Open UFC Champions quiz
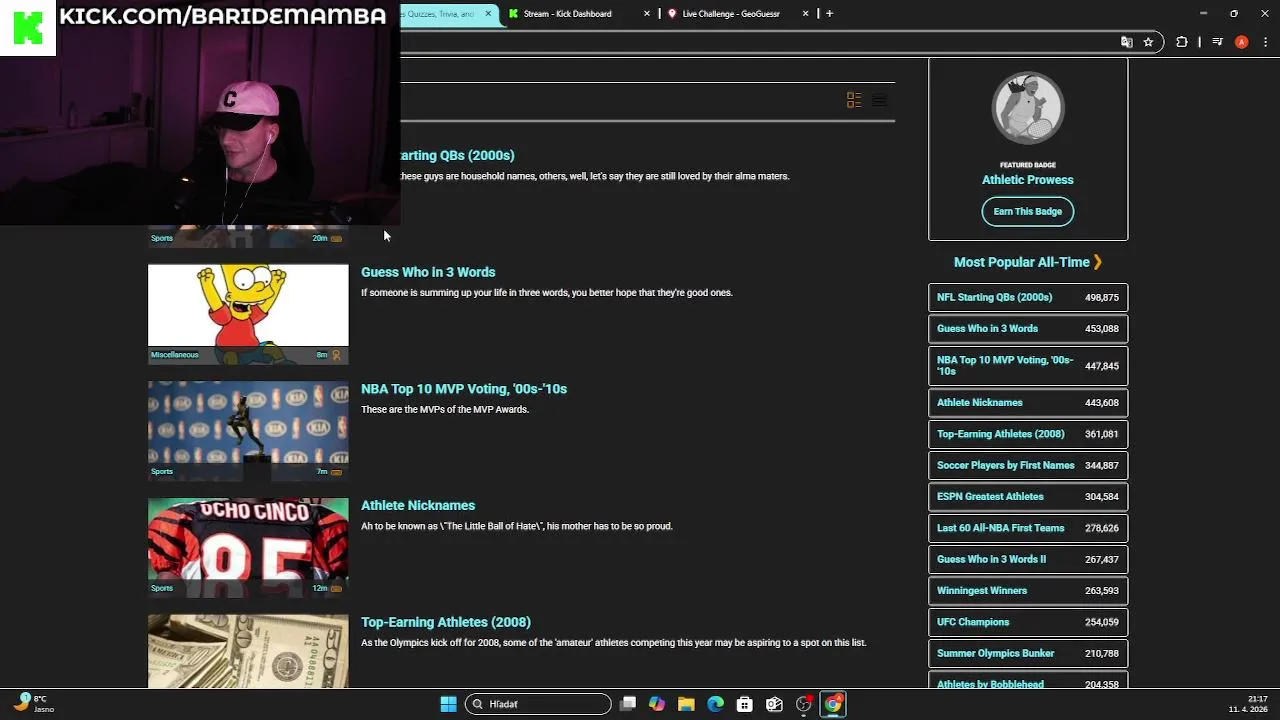 tap(1028, 622)
